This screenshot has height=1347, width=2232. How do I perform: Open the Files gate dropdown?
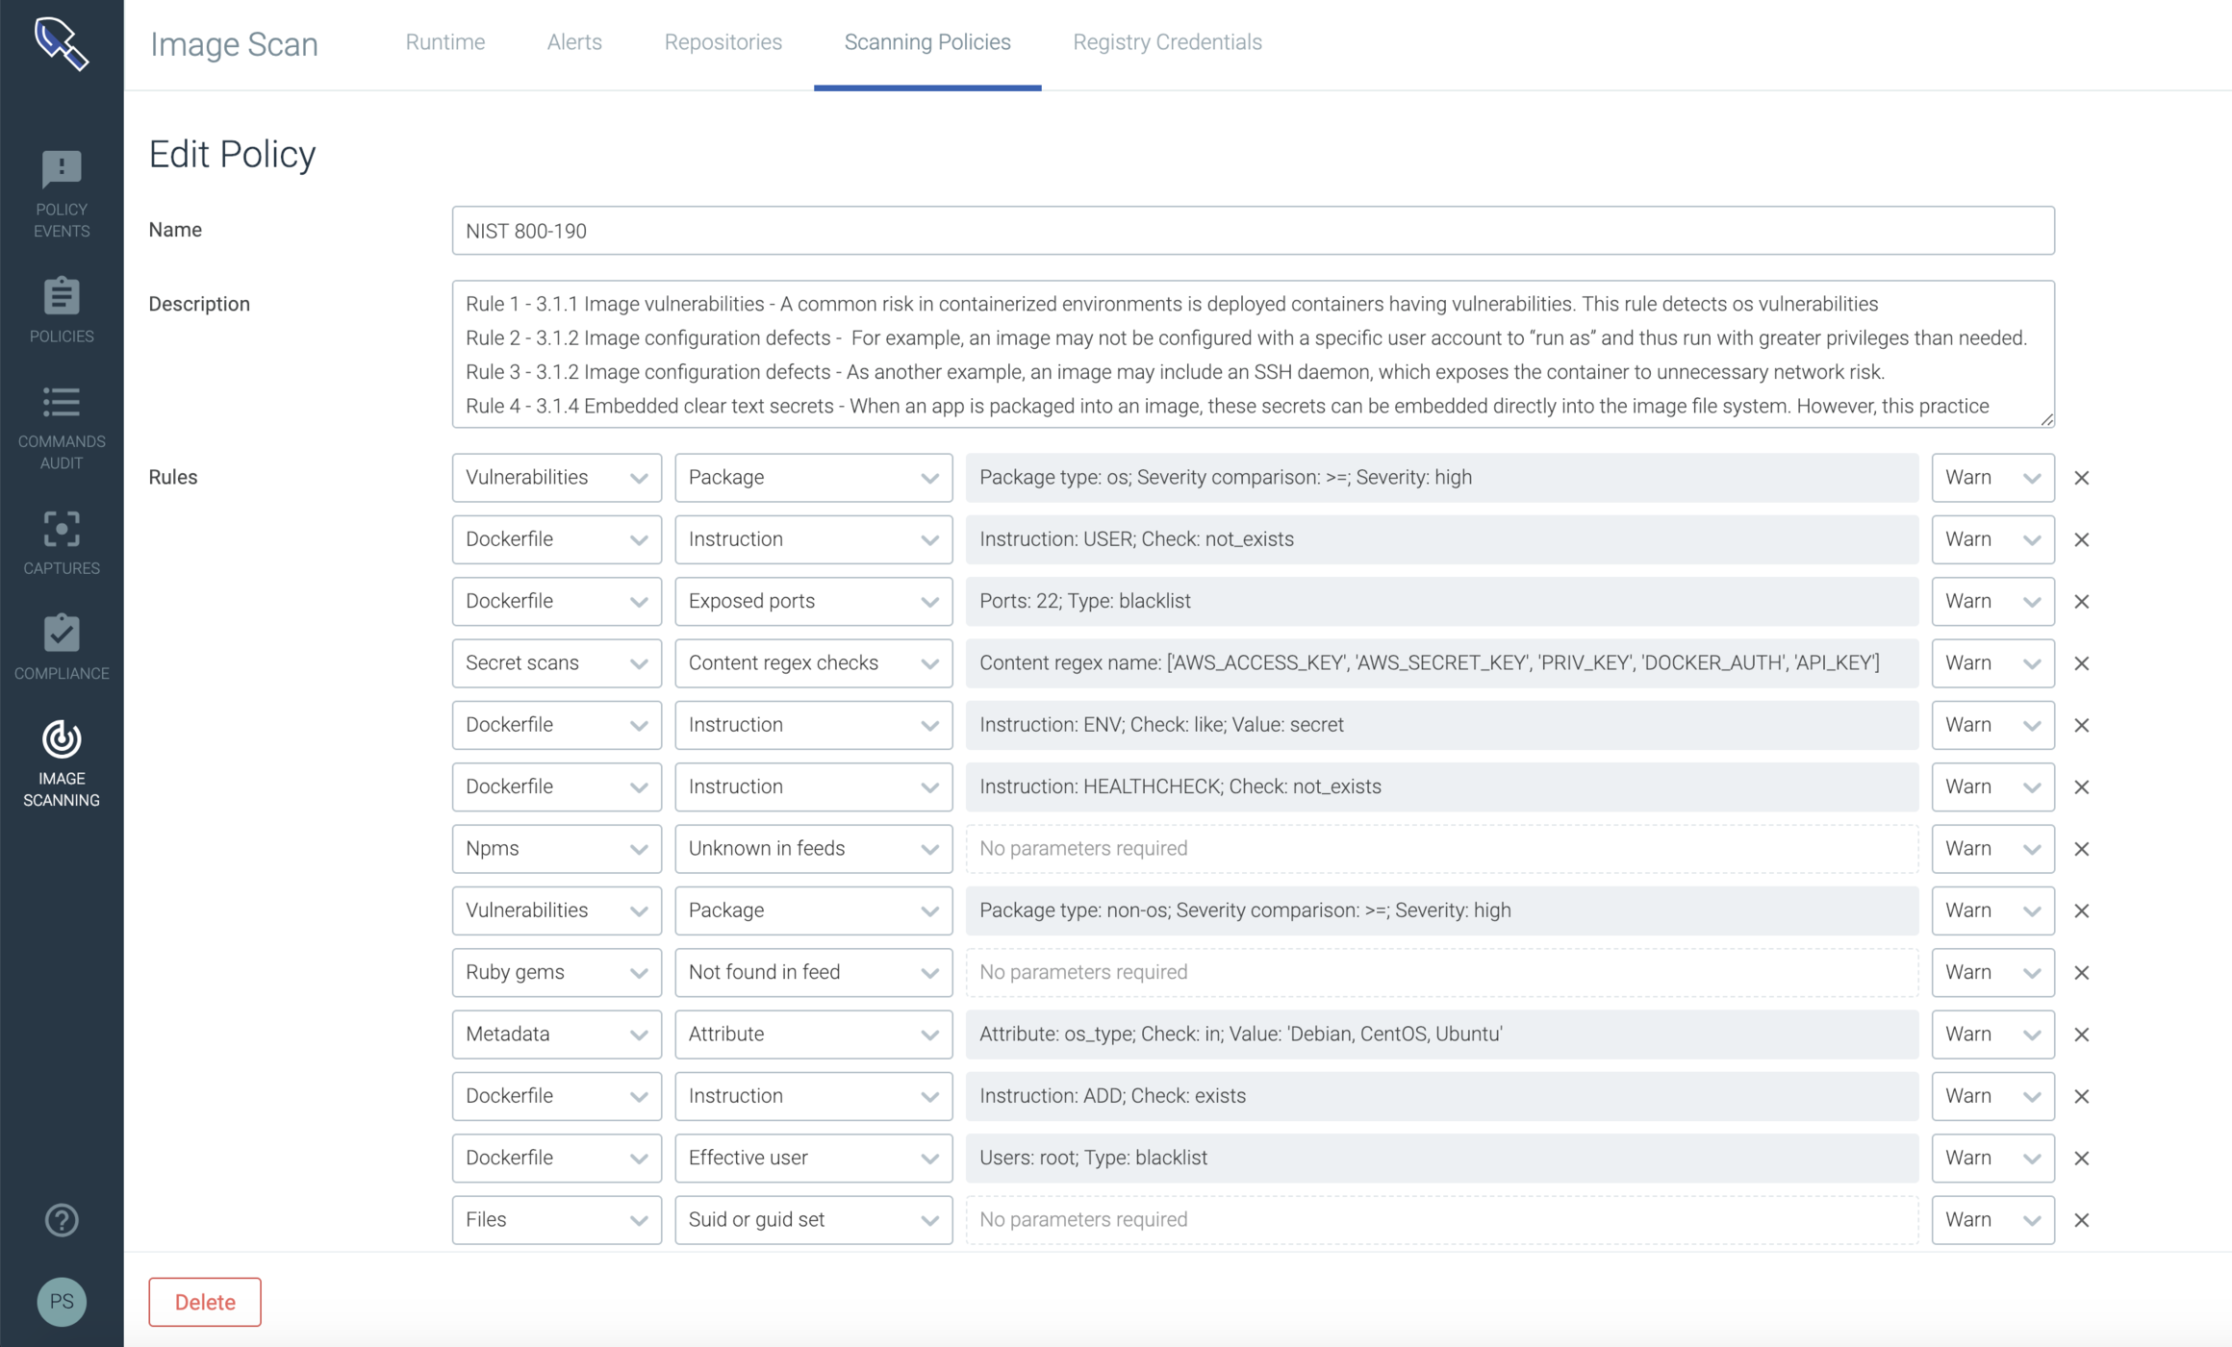click(556, 1219)
